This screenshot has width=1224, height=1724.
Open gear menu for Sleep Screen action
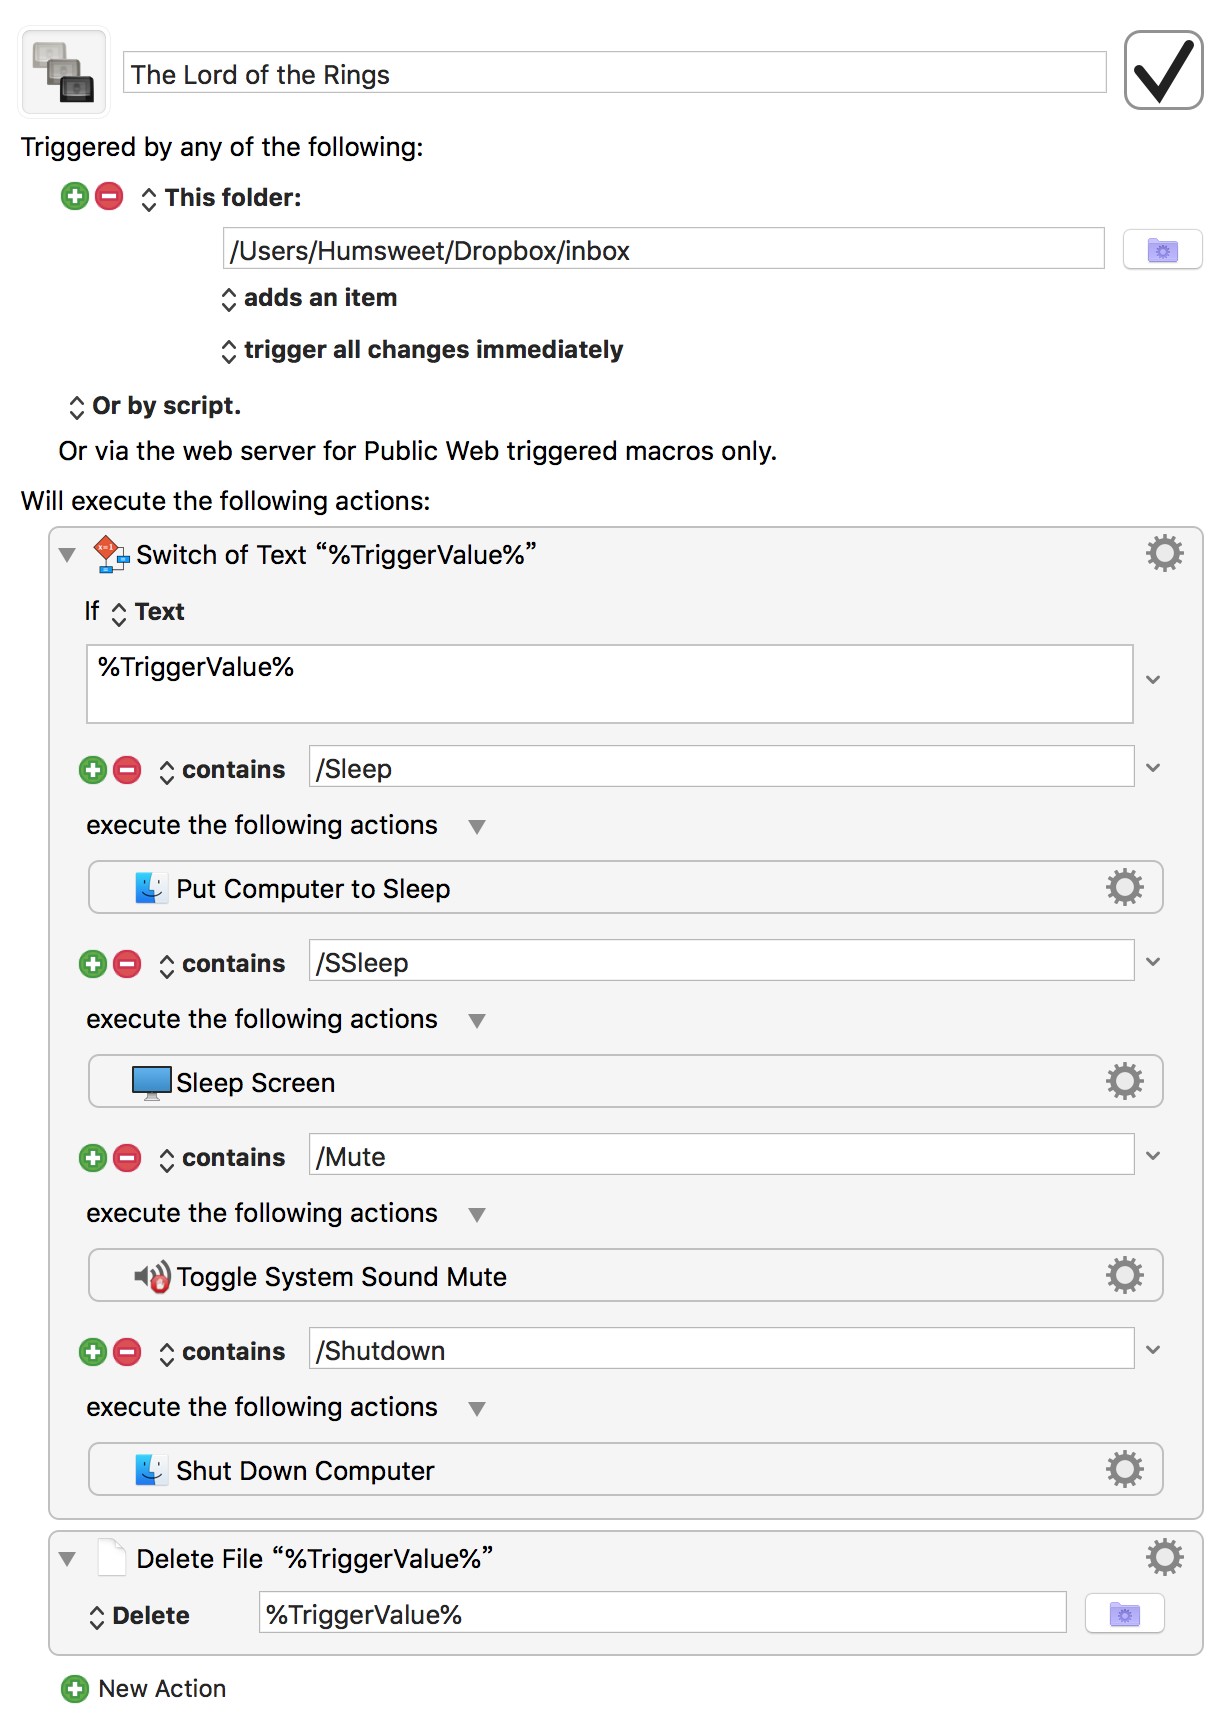point(1124,1081)
